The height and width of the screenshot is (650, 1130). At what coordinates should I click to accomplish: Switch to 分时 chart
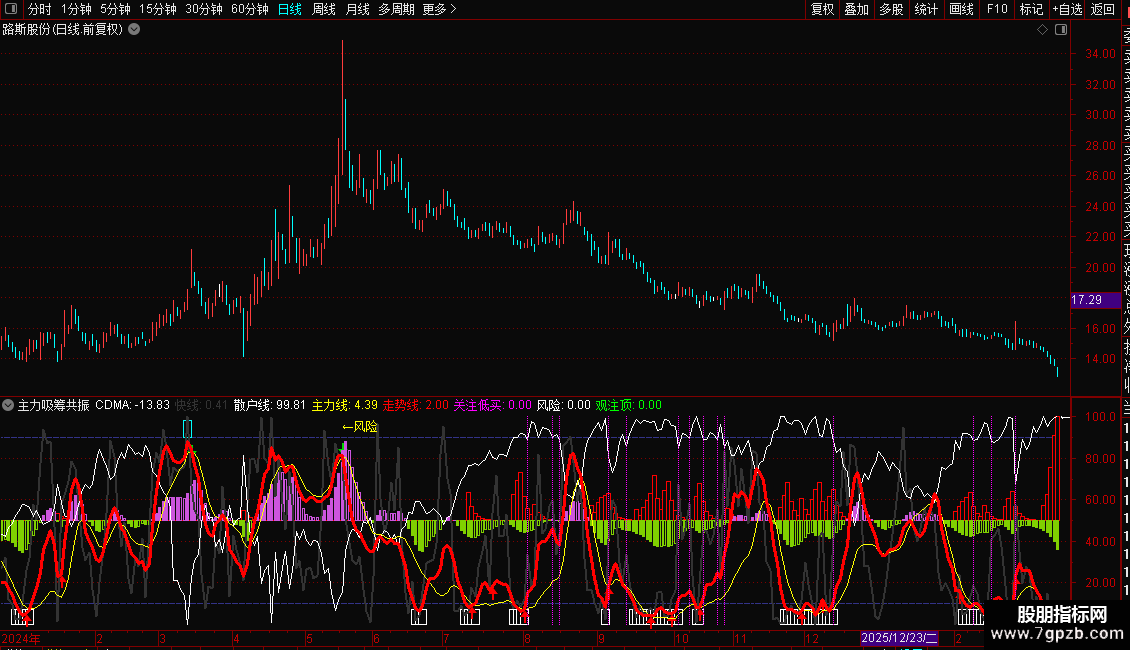click(40, 9)
